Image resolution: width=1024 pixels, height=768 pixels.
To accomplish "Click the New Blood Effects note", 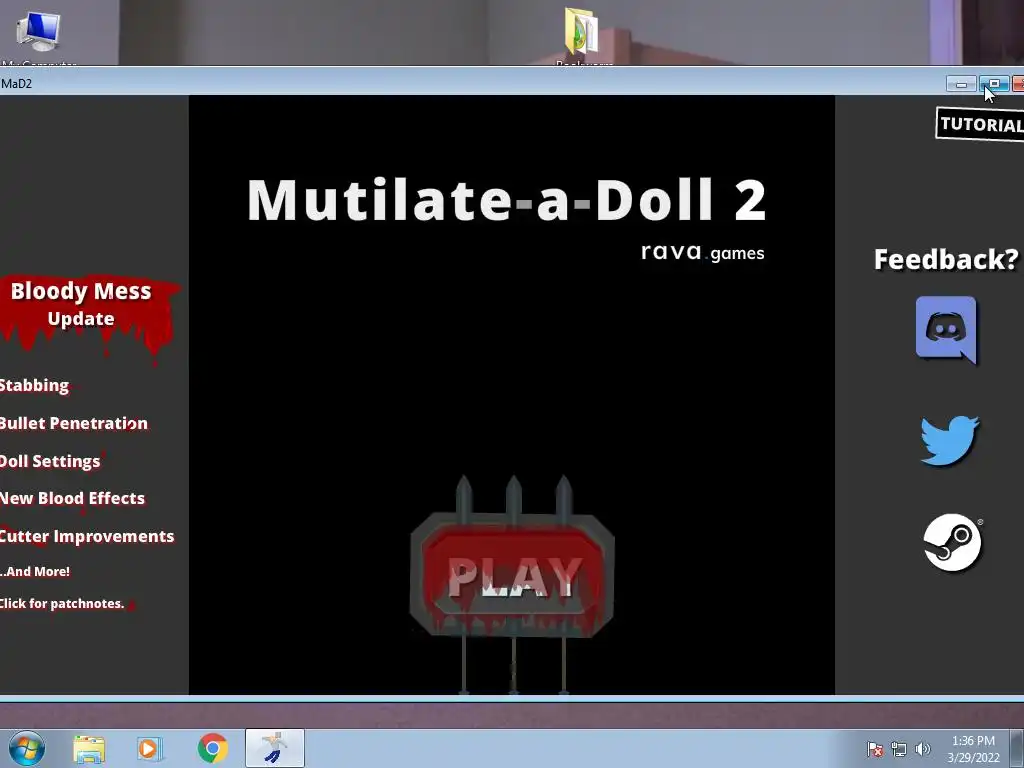I will pos(72,498).
